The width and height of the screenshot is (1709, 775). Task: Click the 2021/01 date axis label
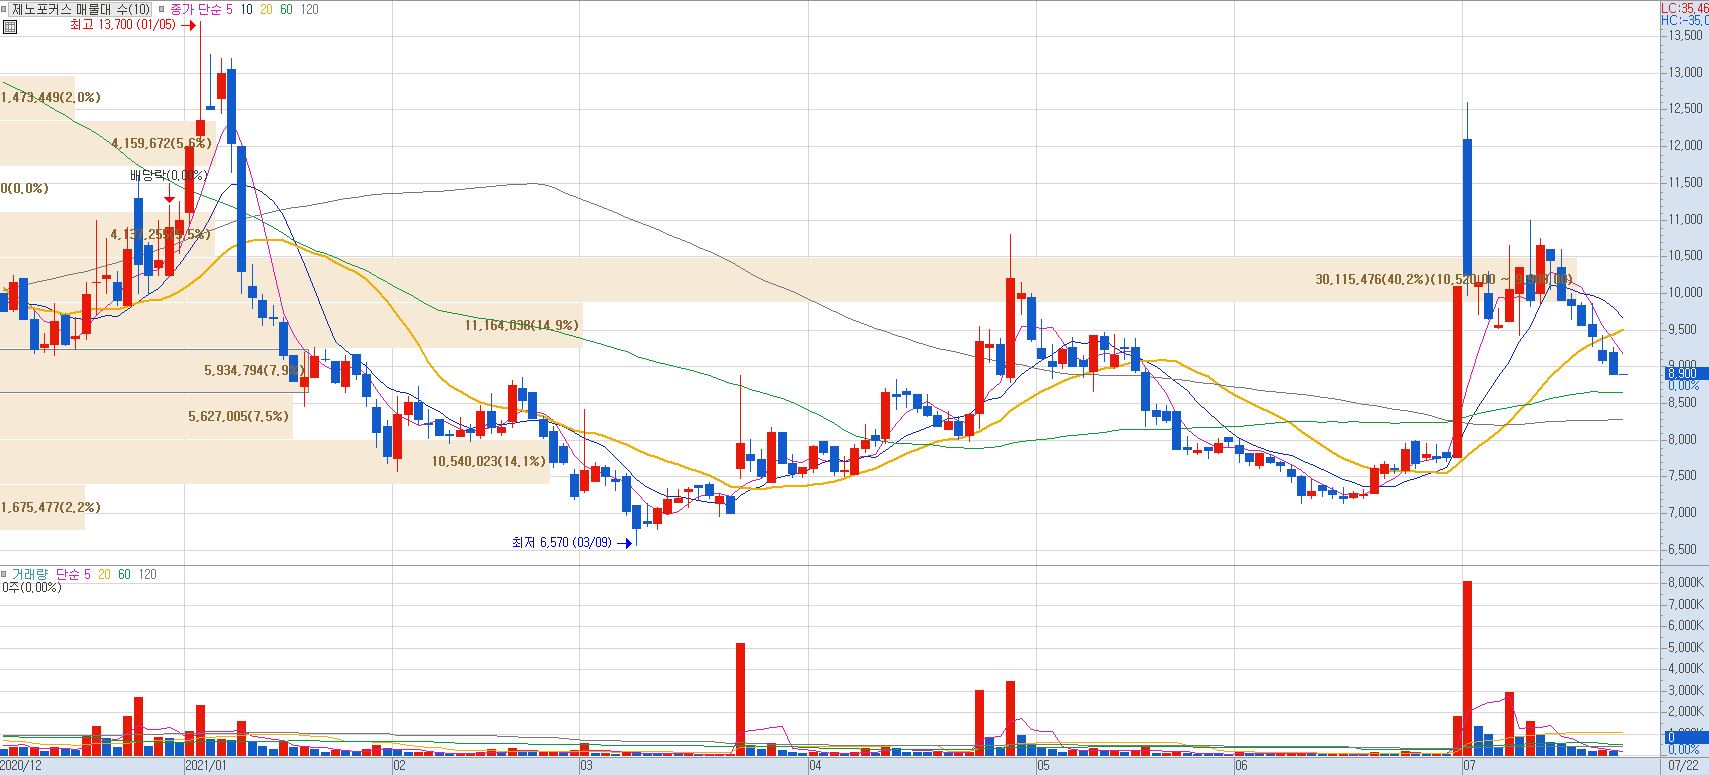(207, 766)
